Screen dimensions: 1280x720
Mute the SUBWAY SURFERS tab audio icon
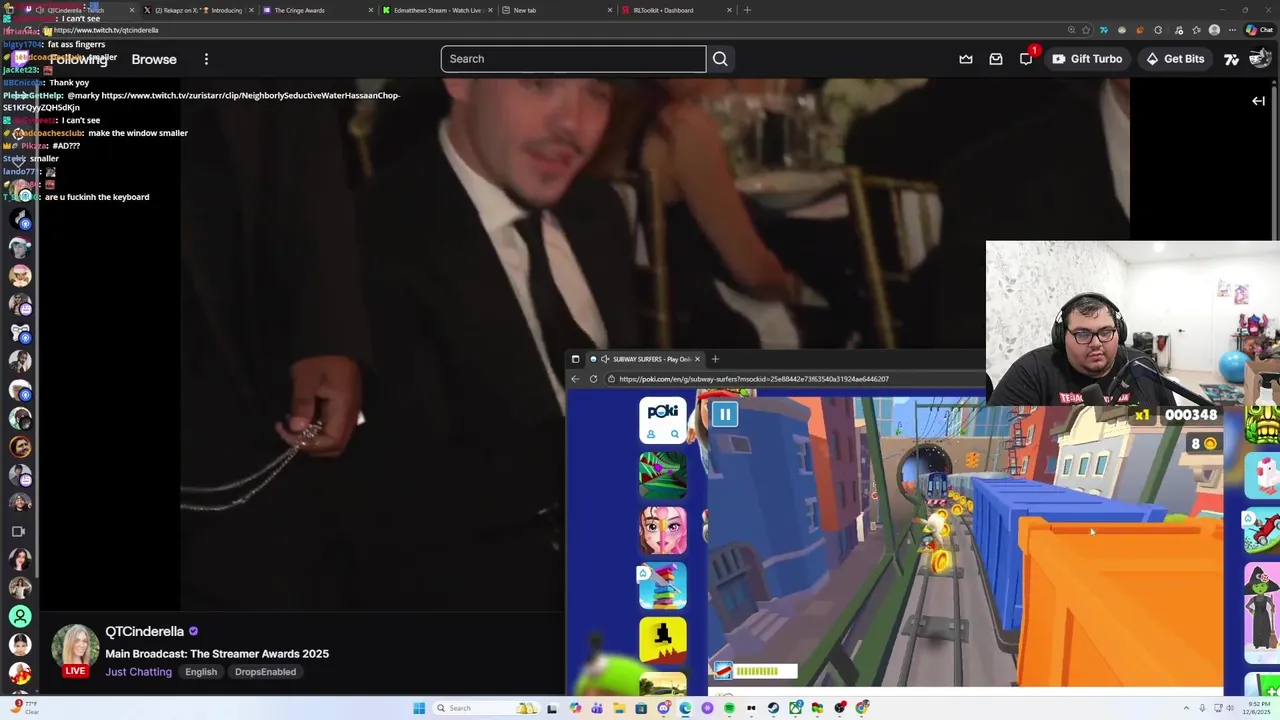pyautogui.click(x=605, y=359)
